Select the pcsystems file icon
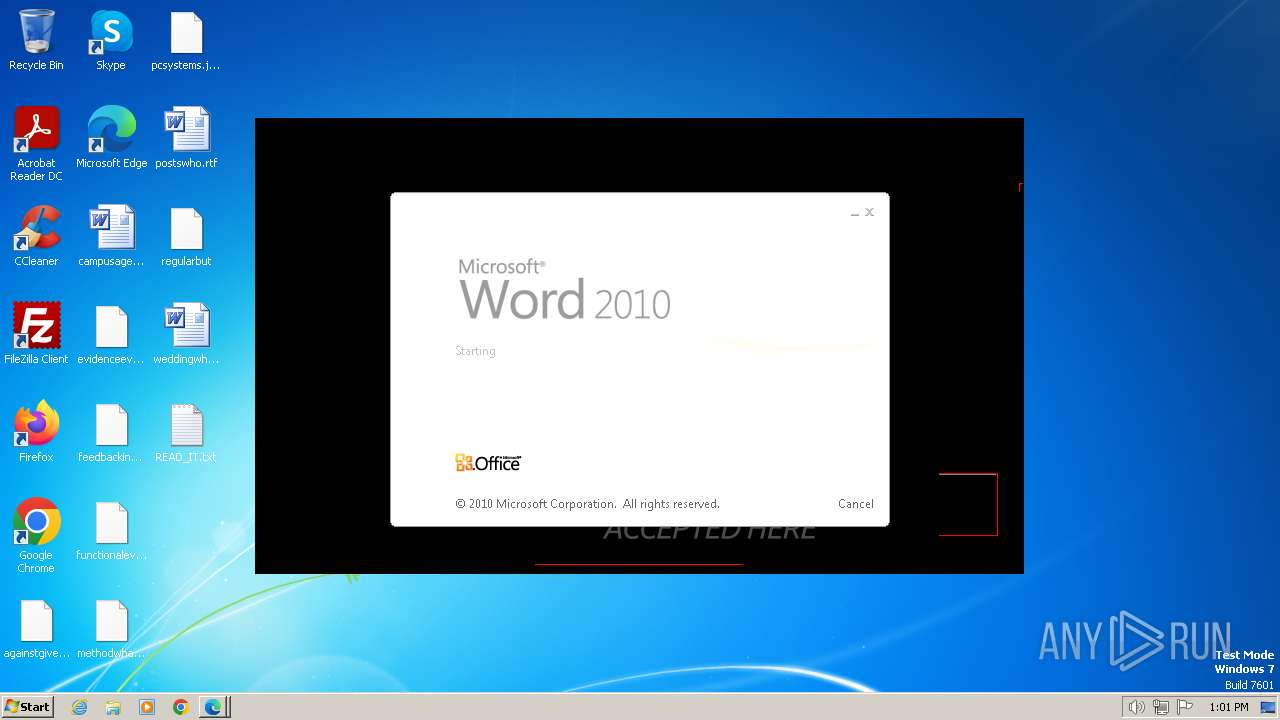 pos(186,41)
